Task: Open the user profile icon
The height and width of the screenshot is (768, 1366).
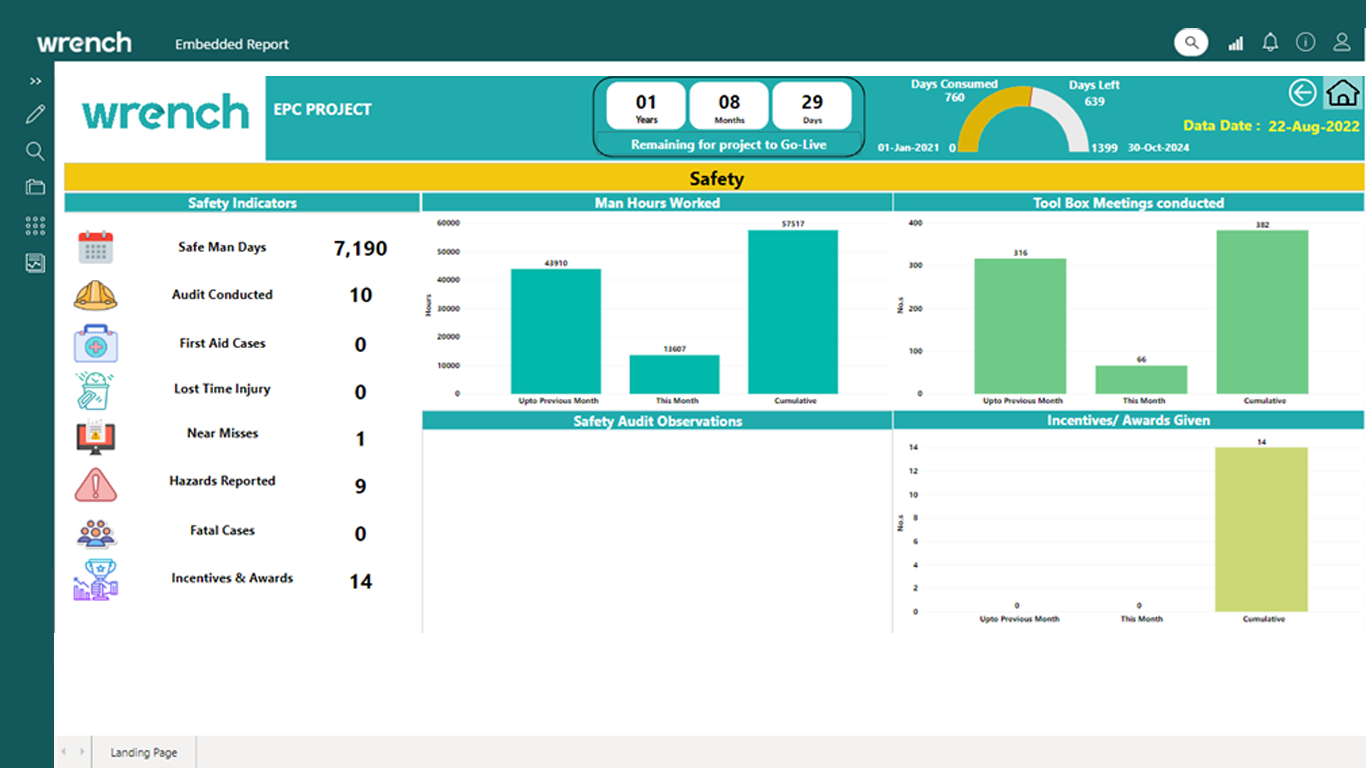Action: (x=1342, y=42)
